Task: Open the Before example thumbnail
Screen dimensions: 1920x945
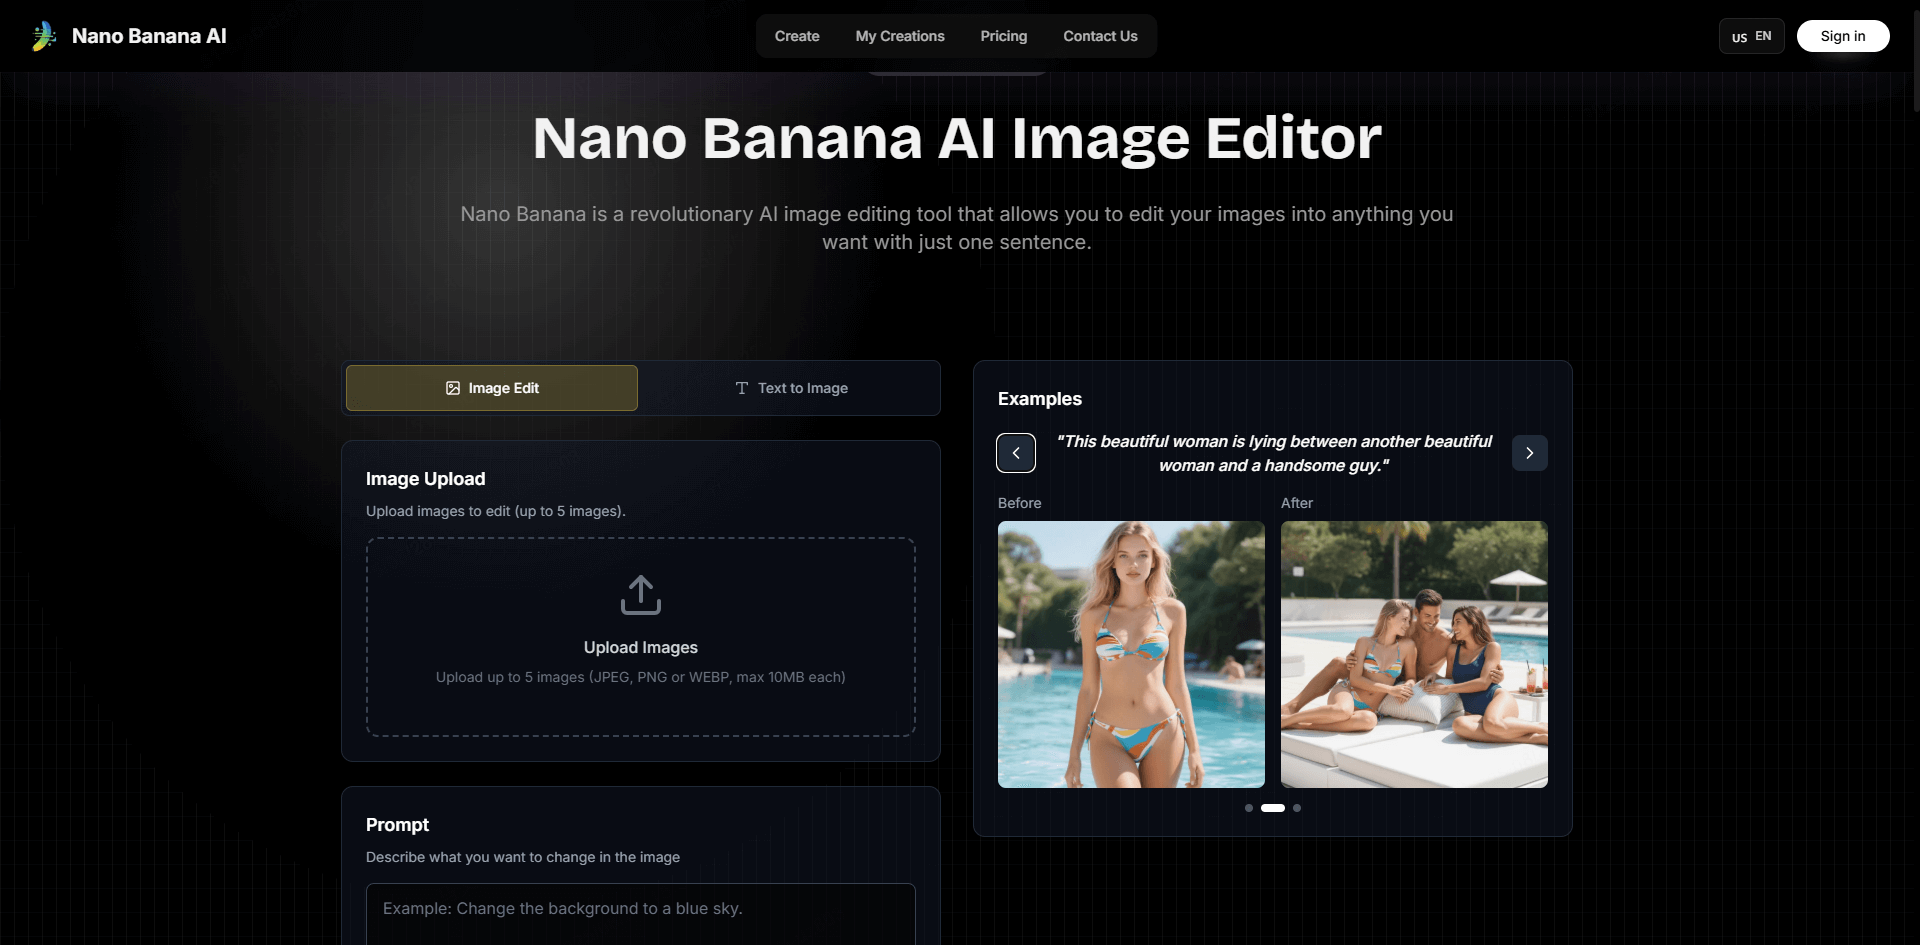Action: coord(1131,654)
